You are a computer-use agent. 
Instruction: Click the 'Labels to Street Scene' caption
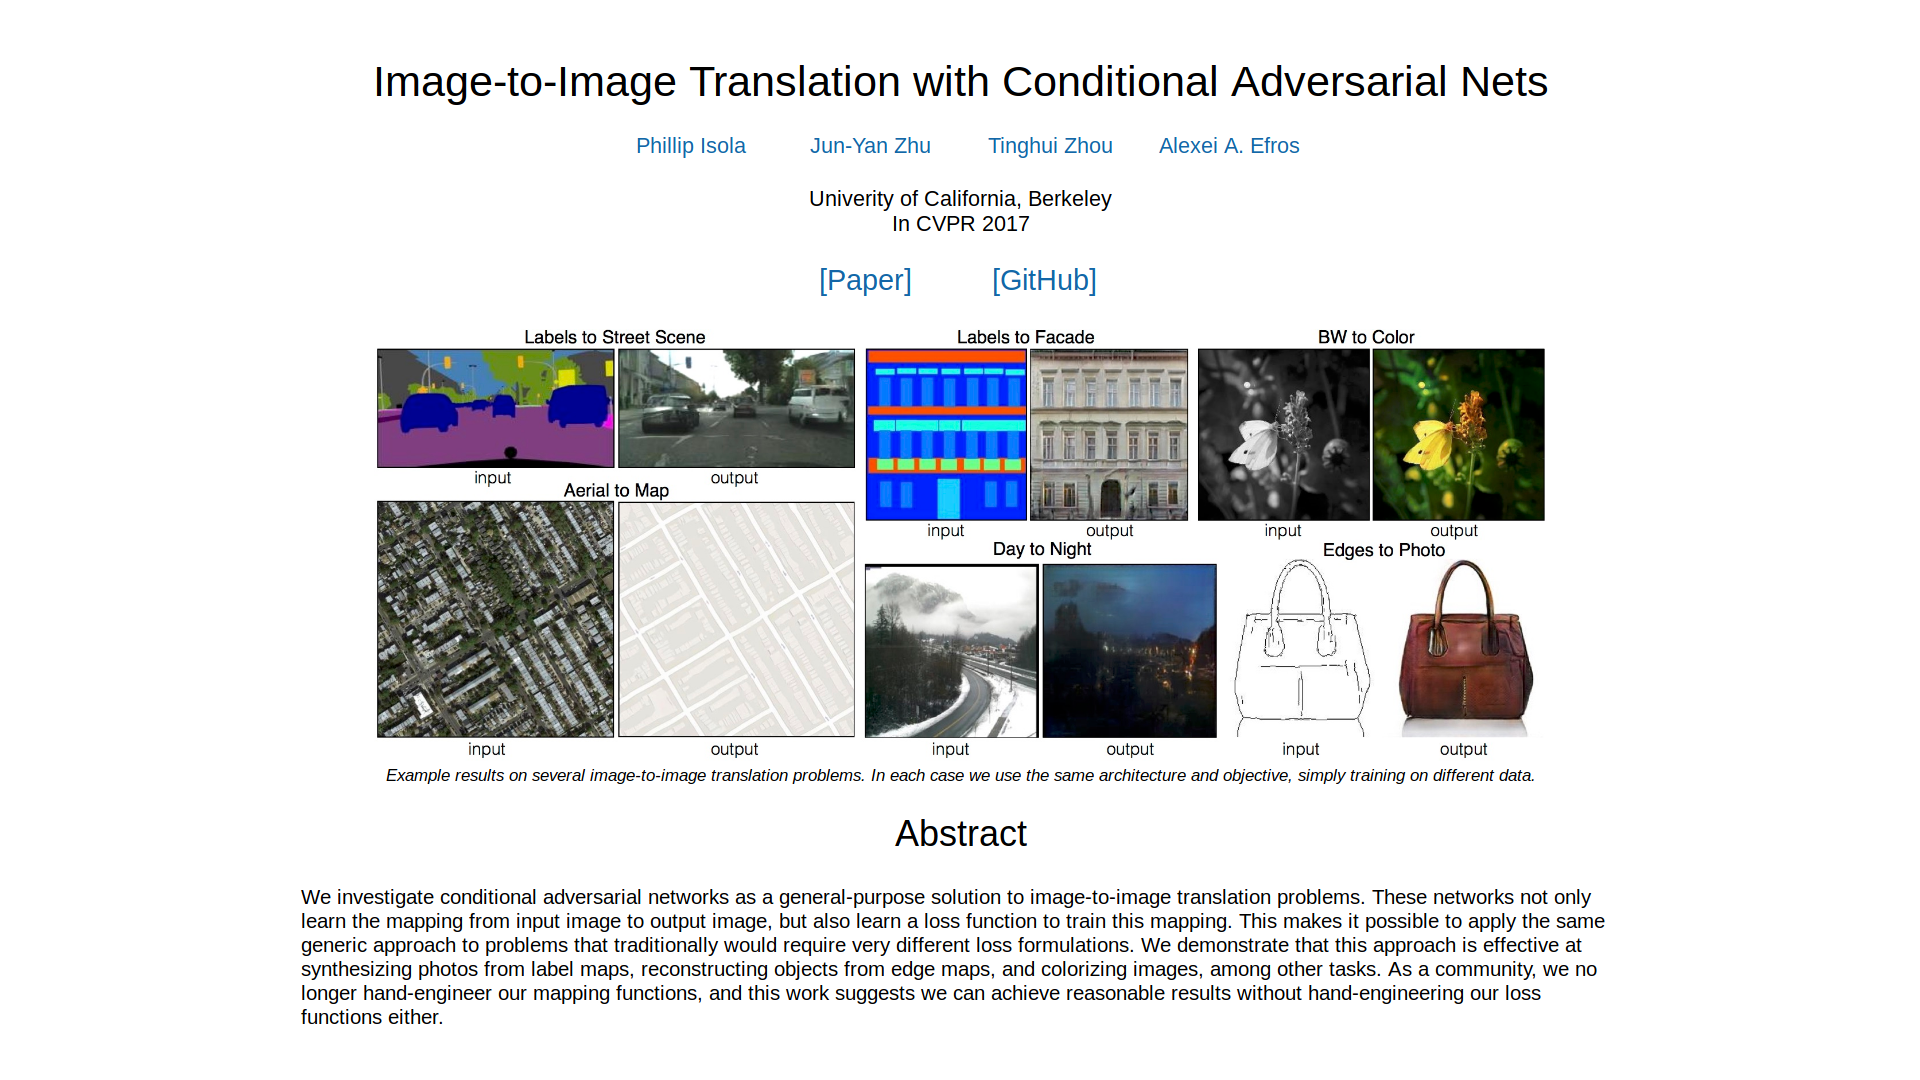(615, 337)
